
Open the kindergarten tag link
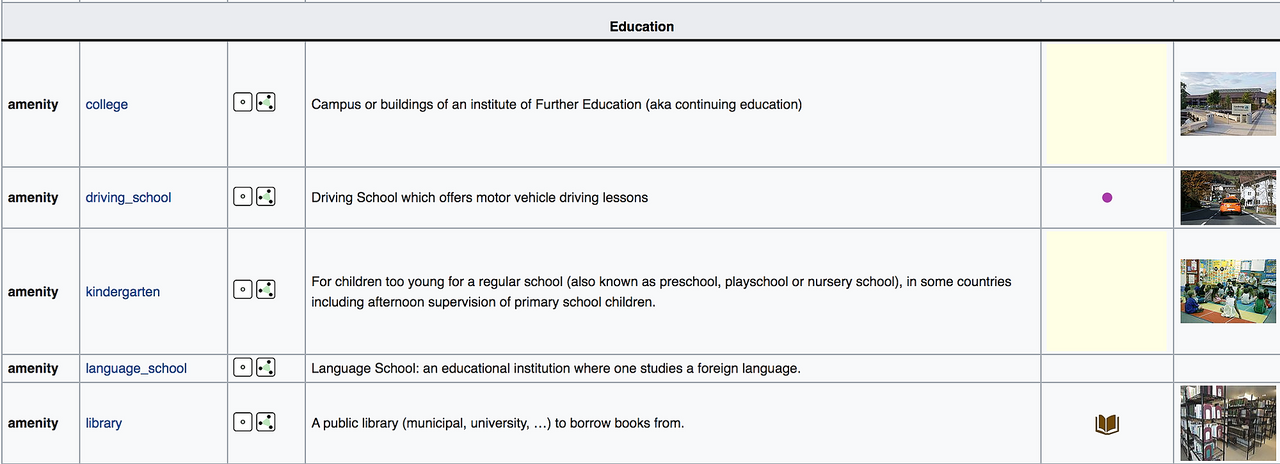(x=123, y=292)
